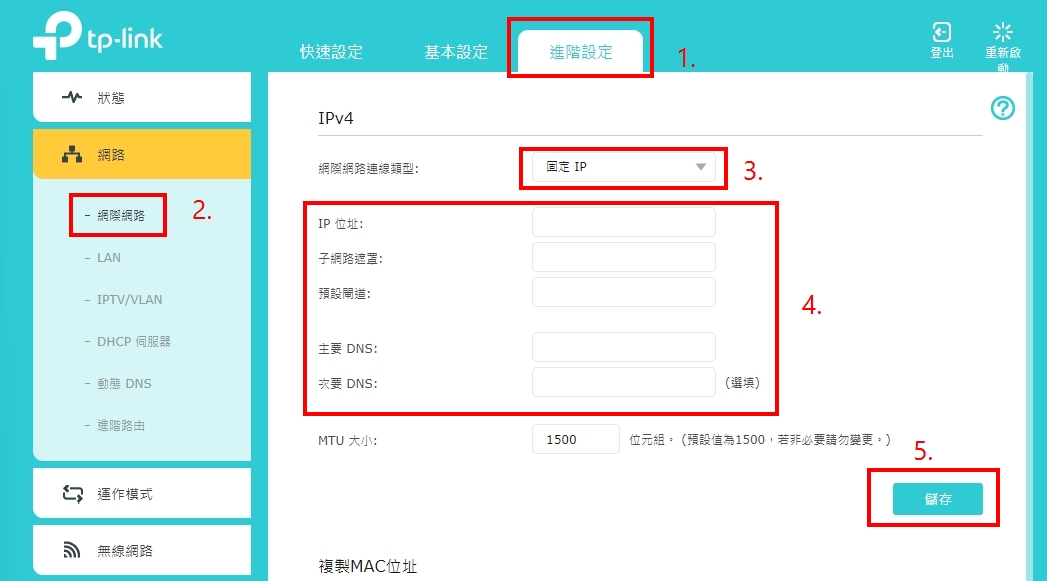The width and height of the screenshot is (1047, 581).
Task: Click the IP 位址 input field
Action: click(623, 222)
